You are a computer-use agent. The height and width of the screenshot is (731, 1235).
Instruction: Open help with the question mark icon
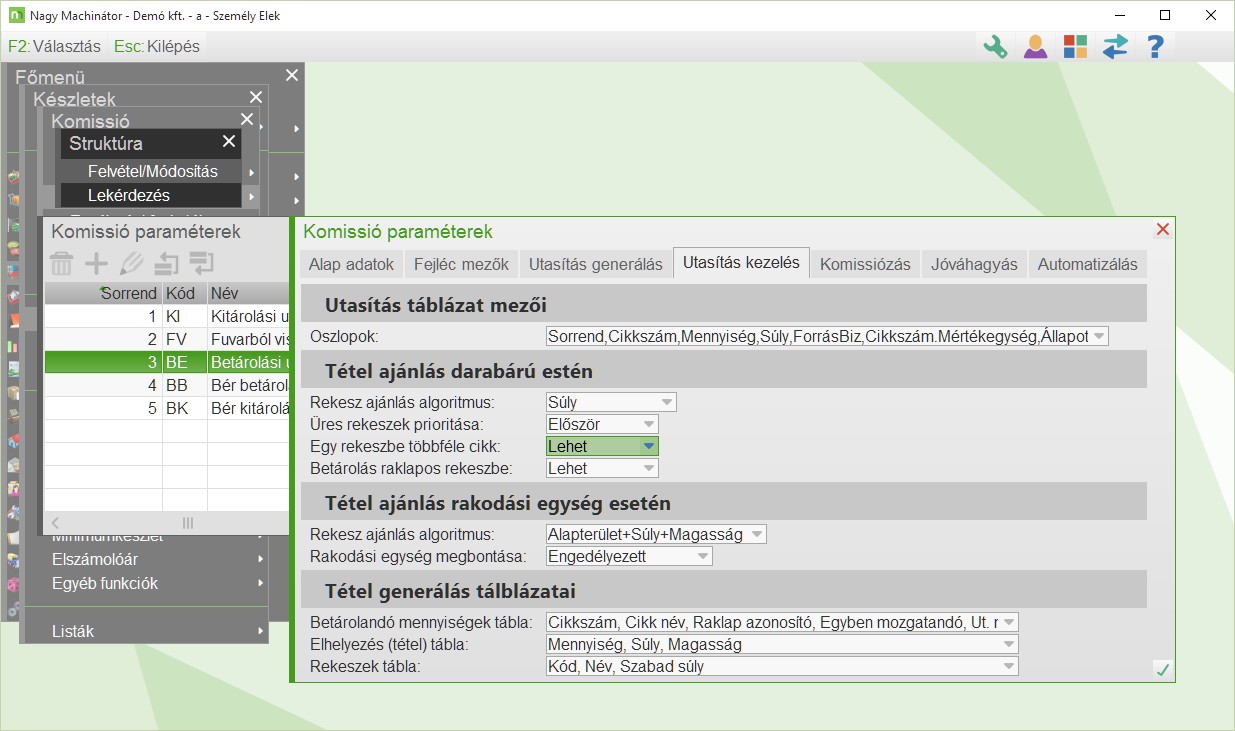(x=1155, y=46)
